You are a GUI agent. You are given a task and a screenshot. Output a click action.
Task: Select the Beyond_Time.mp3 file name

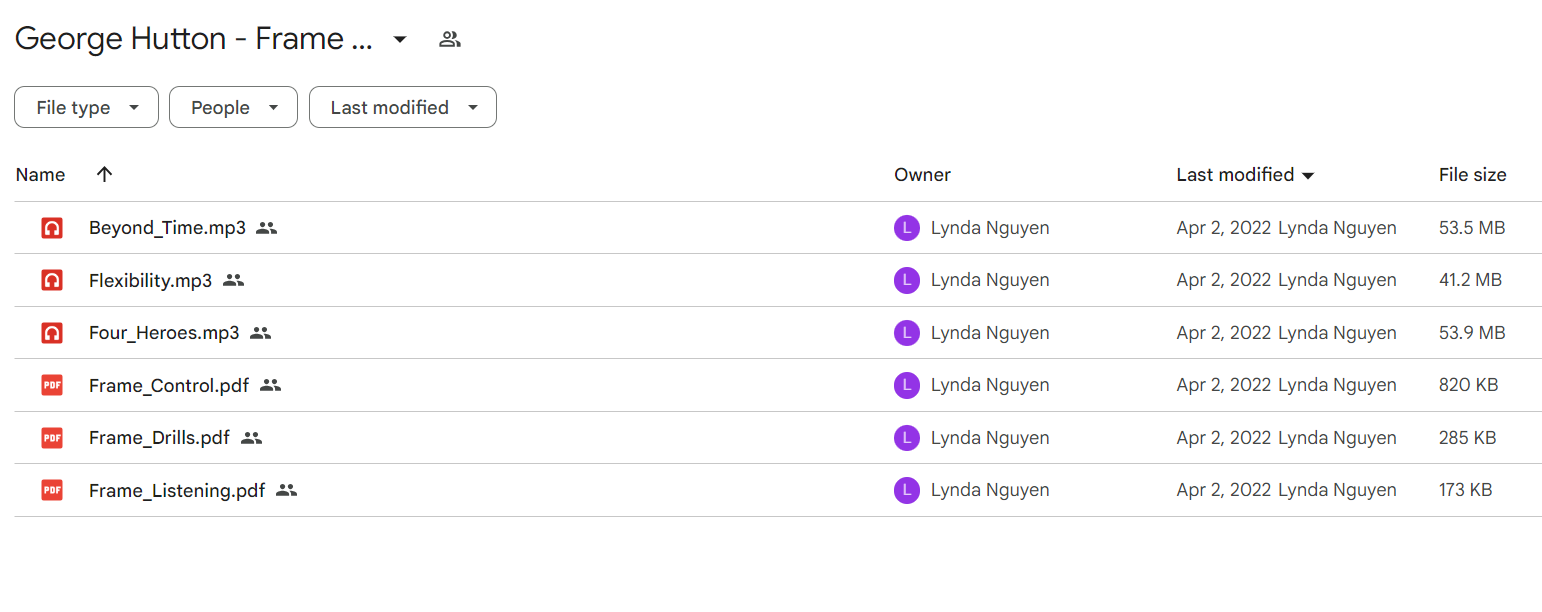(x=167, y=228)
